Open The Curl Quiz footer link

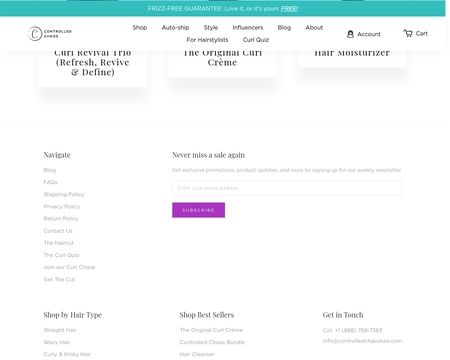pos(61,255)
